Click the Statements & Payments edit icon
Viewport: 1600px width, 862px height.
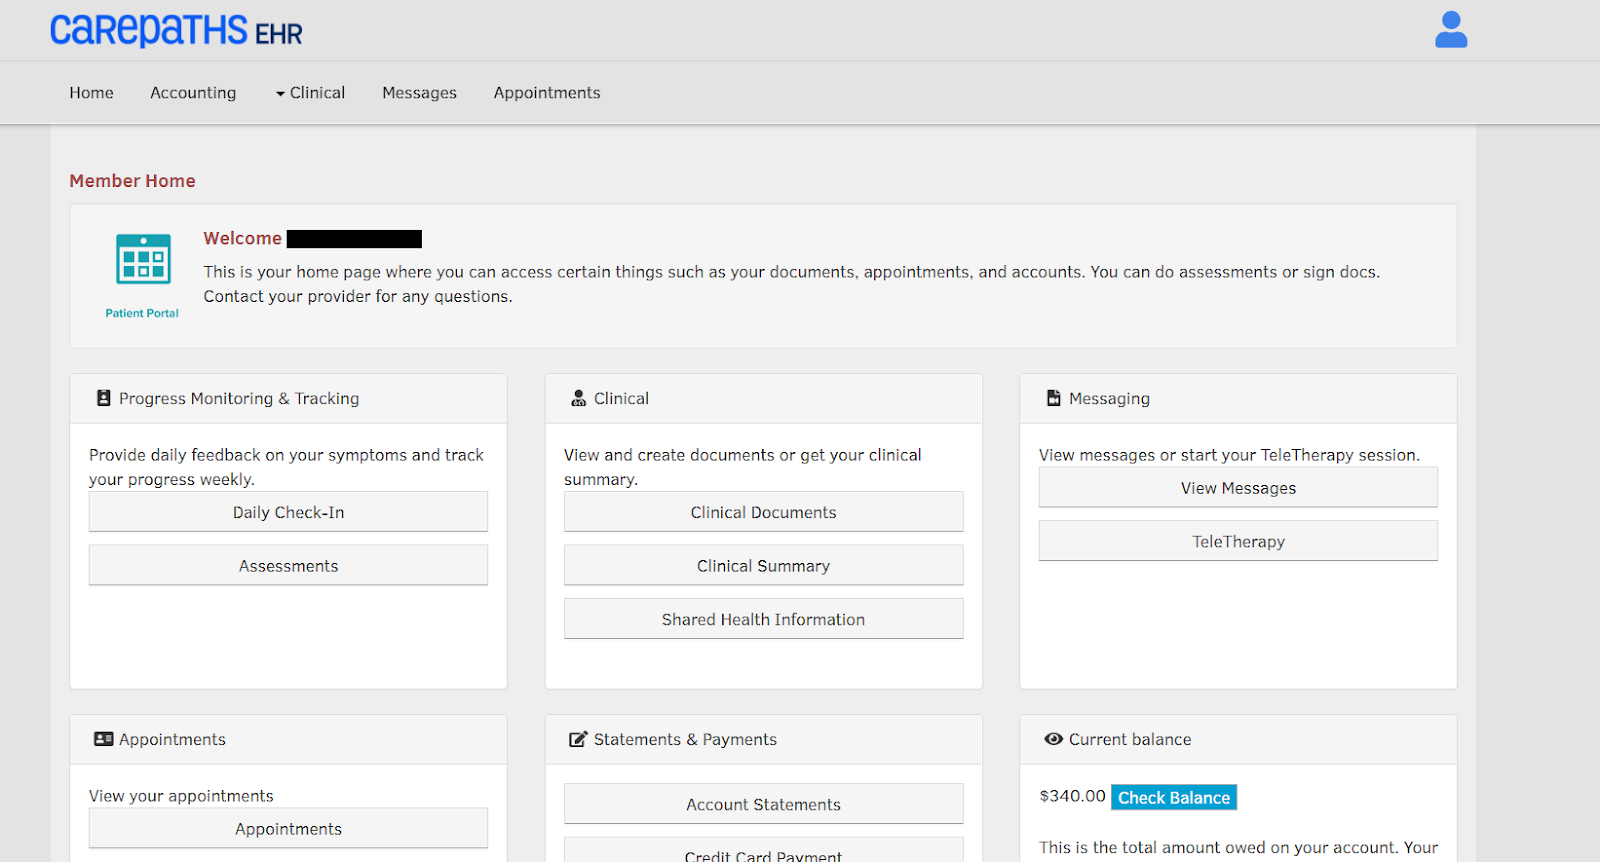(578, 739)
